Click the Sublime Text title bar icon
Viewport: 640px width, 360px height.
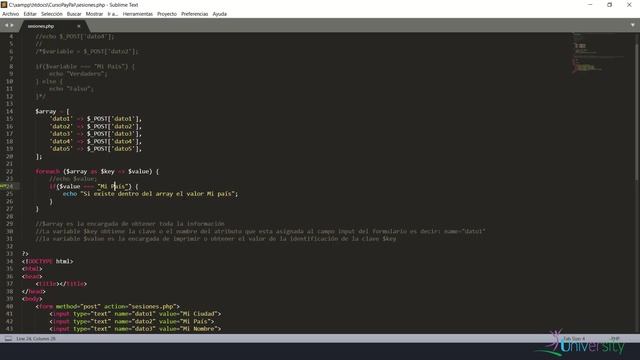4,4
